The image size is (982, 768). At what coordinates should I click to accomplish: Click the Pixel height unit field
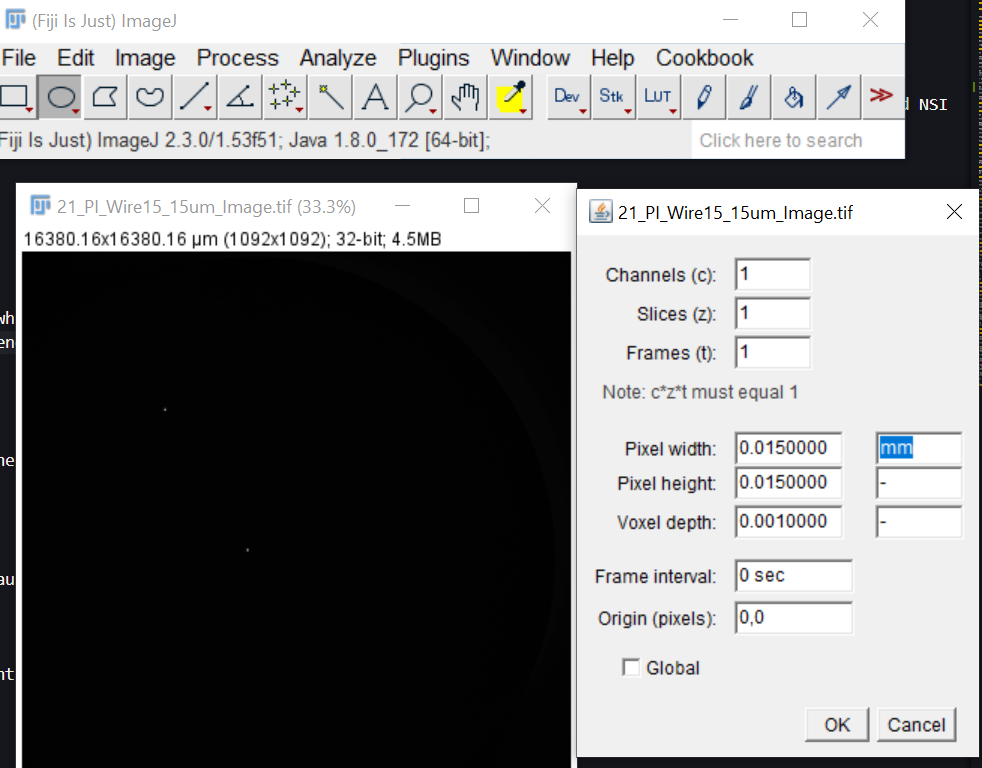(918, 483)
